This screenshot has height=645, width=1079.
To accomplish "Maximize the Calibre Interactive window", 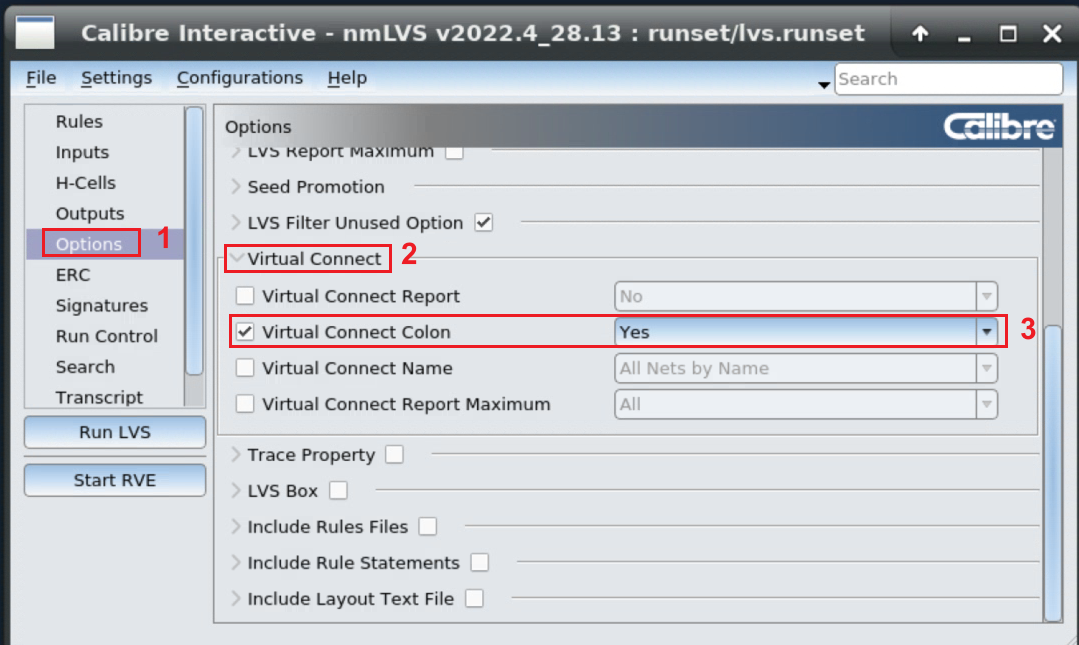I will pos(1007,33).
